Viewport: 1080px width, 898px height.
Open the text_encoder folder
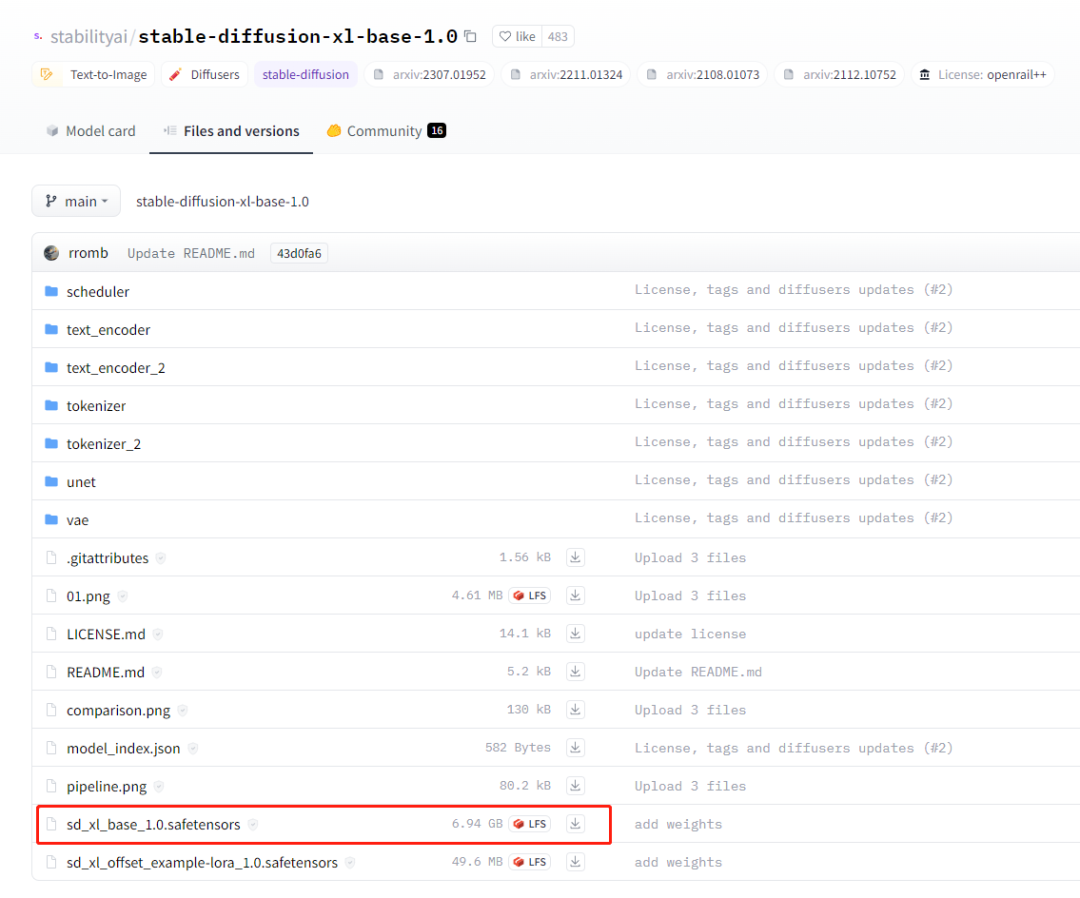tap(108, 330)
